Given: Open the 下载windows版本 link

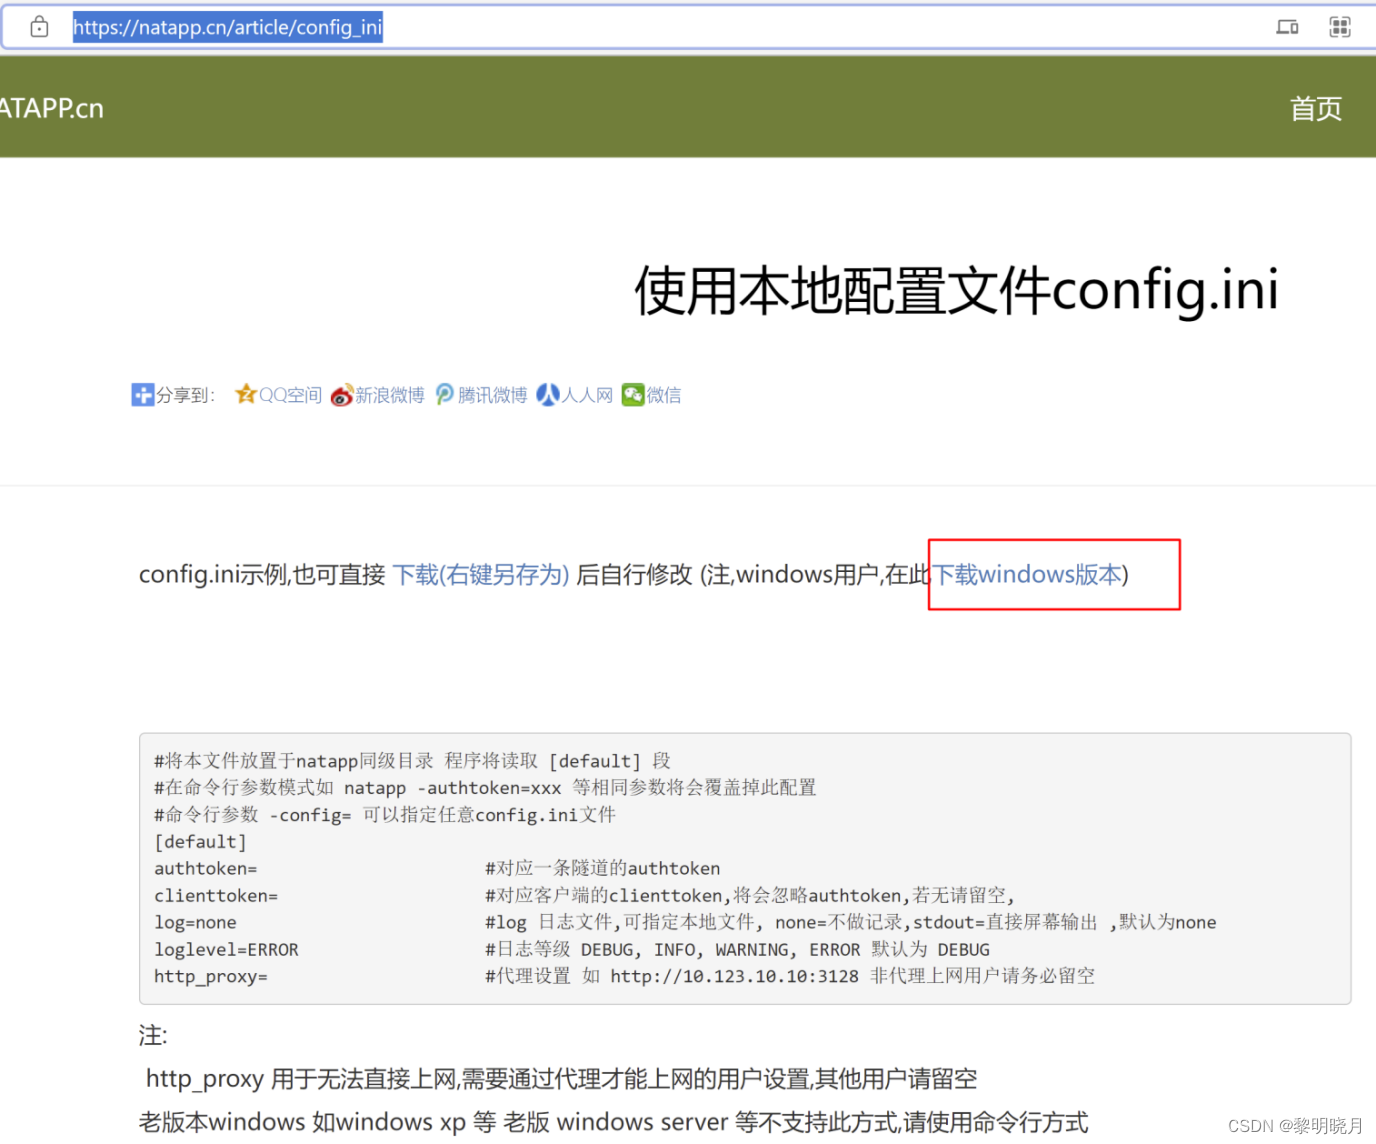Looking at the screenshot, I should [x=1028, y=575].
